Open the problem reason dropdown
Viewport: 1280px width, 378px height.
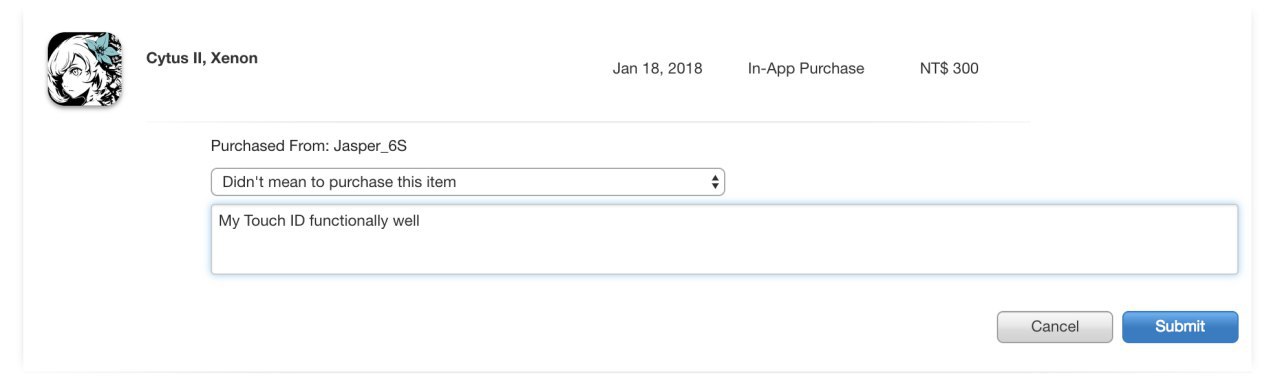pos(467,182)
